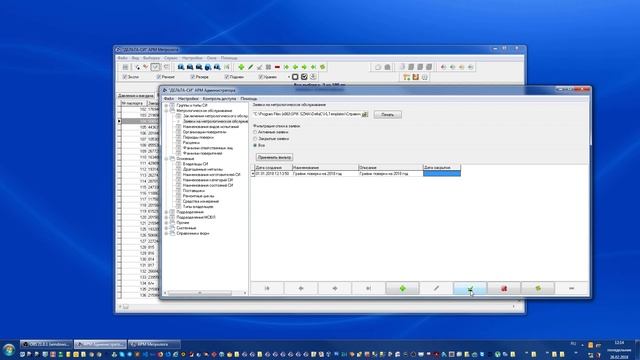This screenshot has width=640, height=360.
Task: Select Организации-поверители in the tree
Action: pos(204,132)
